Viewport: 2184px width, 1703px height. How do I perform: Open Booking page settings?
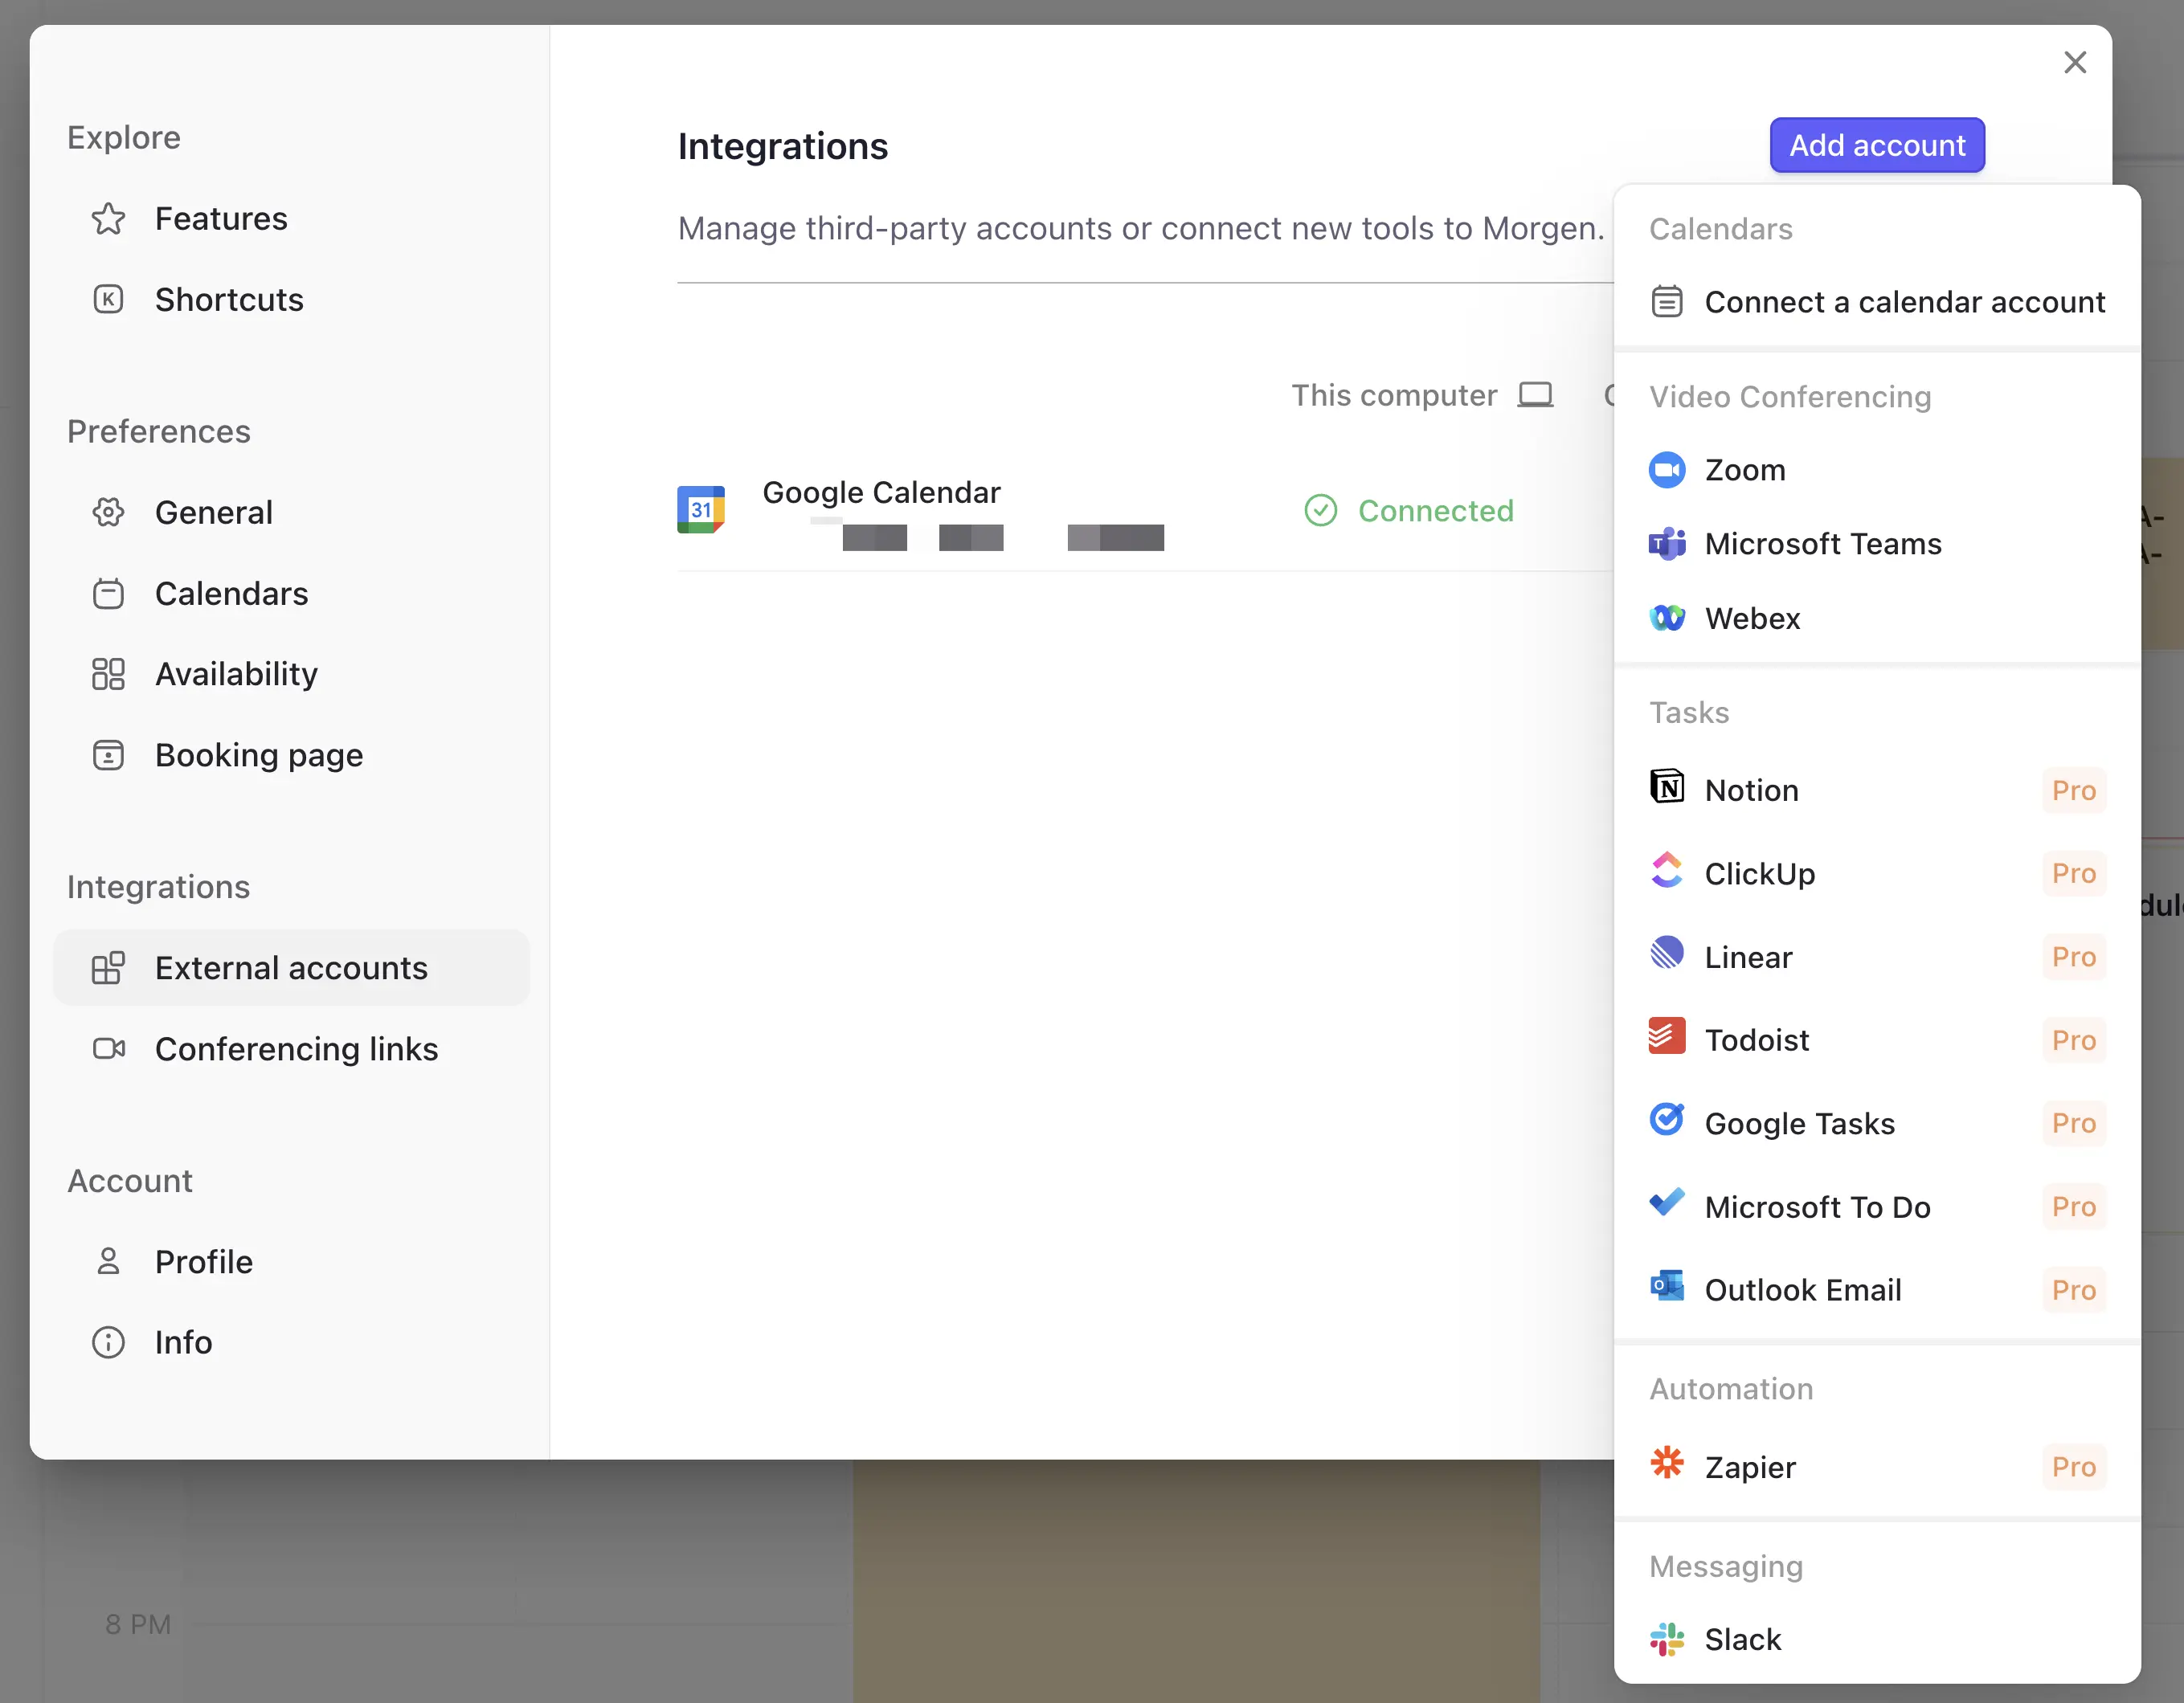click(291, 756)
